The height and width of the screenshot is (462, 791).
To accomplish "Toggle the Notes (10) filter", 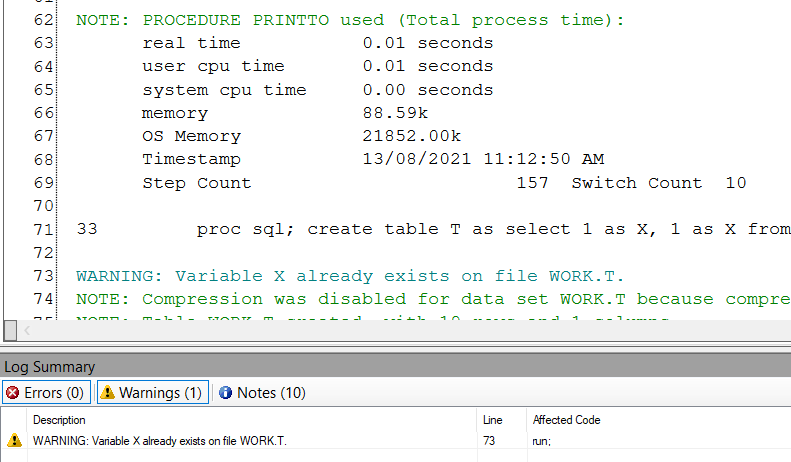I will tap(262, 393).
